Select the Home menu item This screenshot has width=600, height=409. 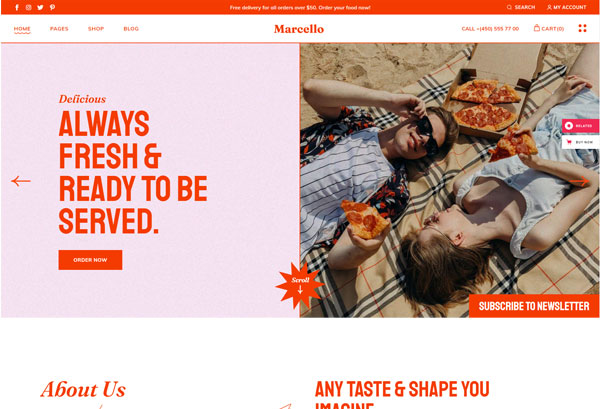coord(22,29)
